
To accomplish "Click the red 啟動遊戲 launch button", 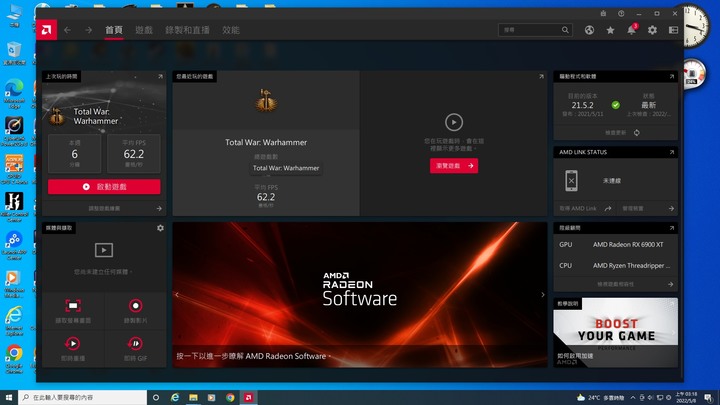I will click(104, 187).
